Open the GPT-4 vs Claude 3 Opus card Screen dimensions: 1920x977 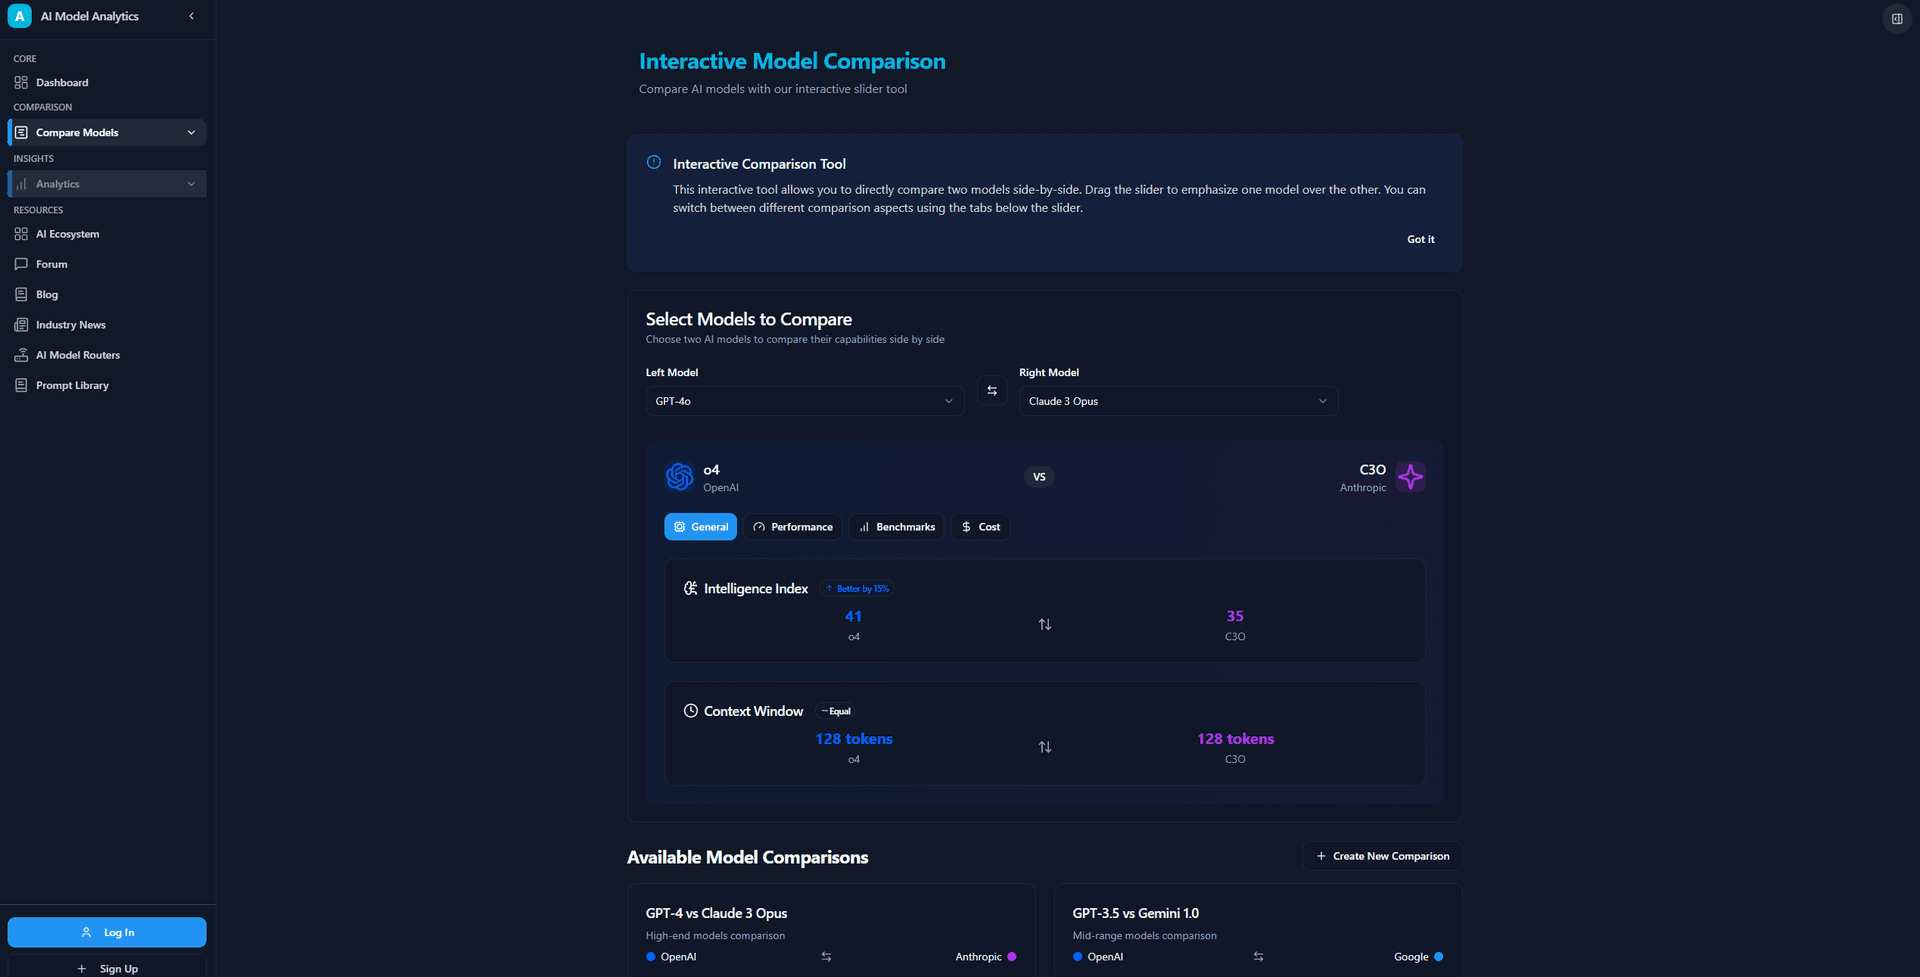830,930
